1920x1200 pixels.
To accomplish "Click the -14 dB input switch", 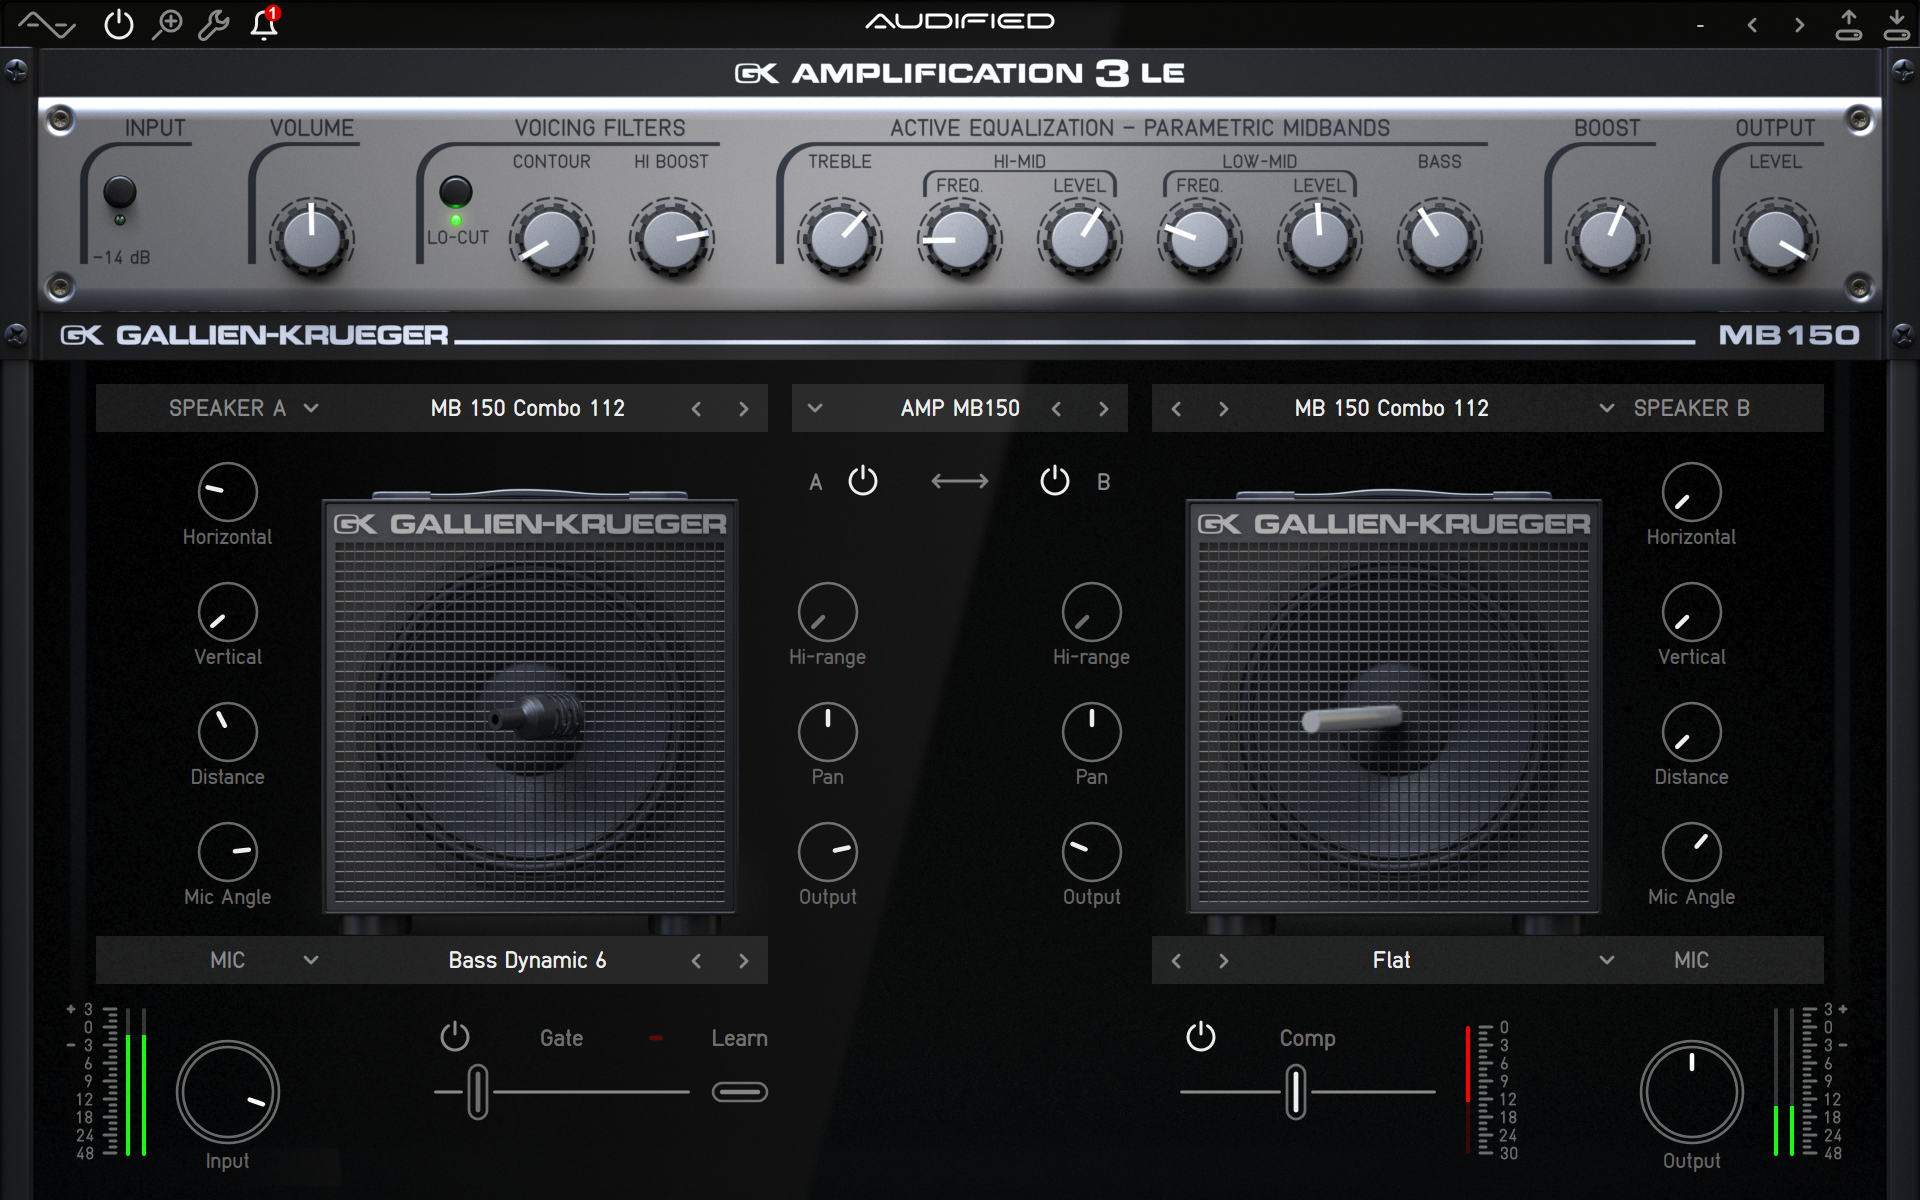I will coord(120,192).
